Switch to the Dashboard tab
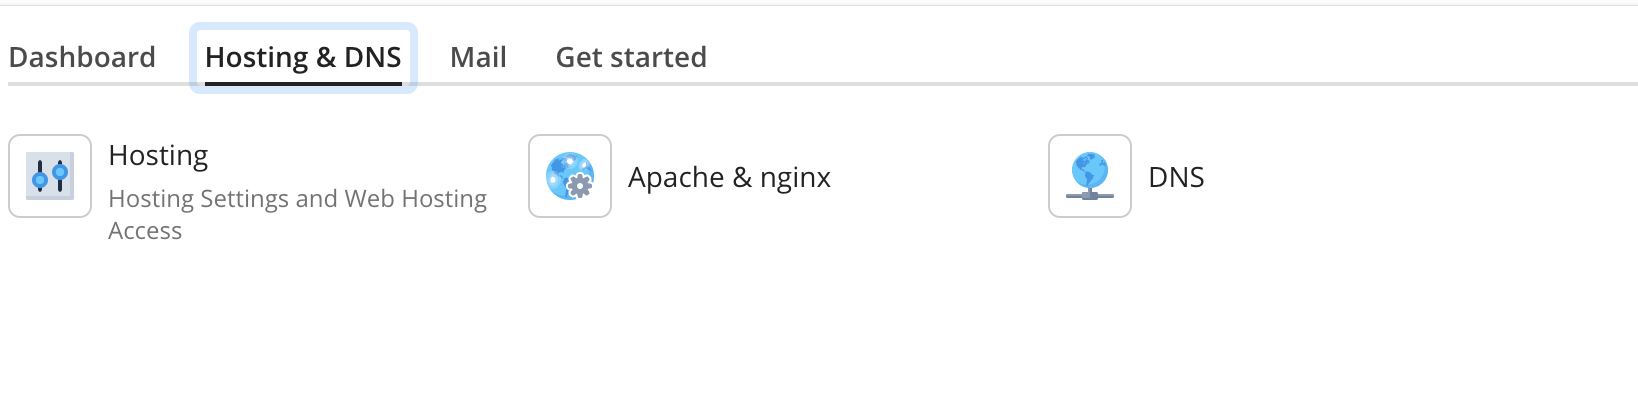 tap(82, 57)
